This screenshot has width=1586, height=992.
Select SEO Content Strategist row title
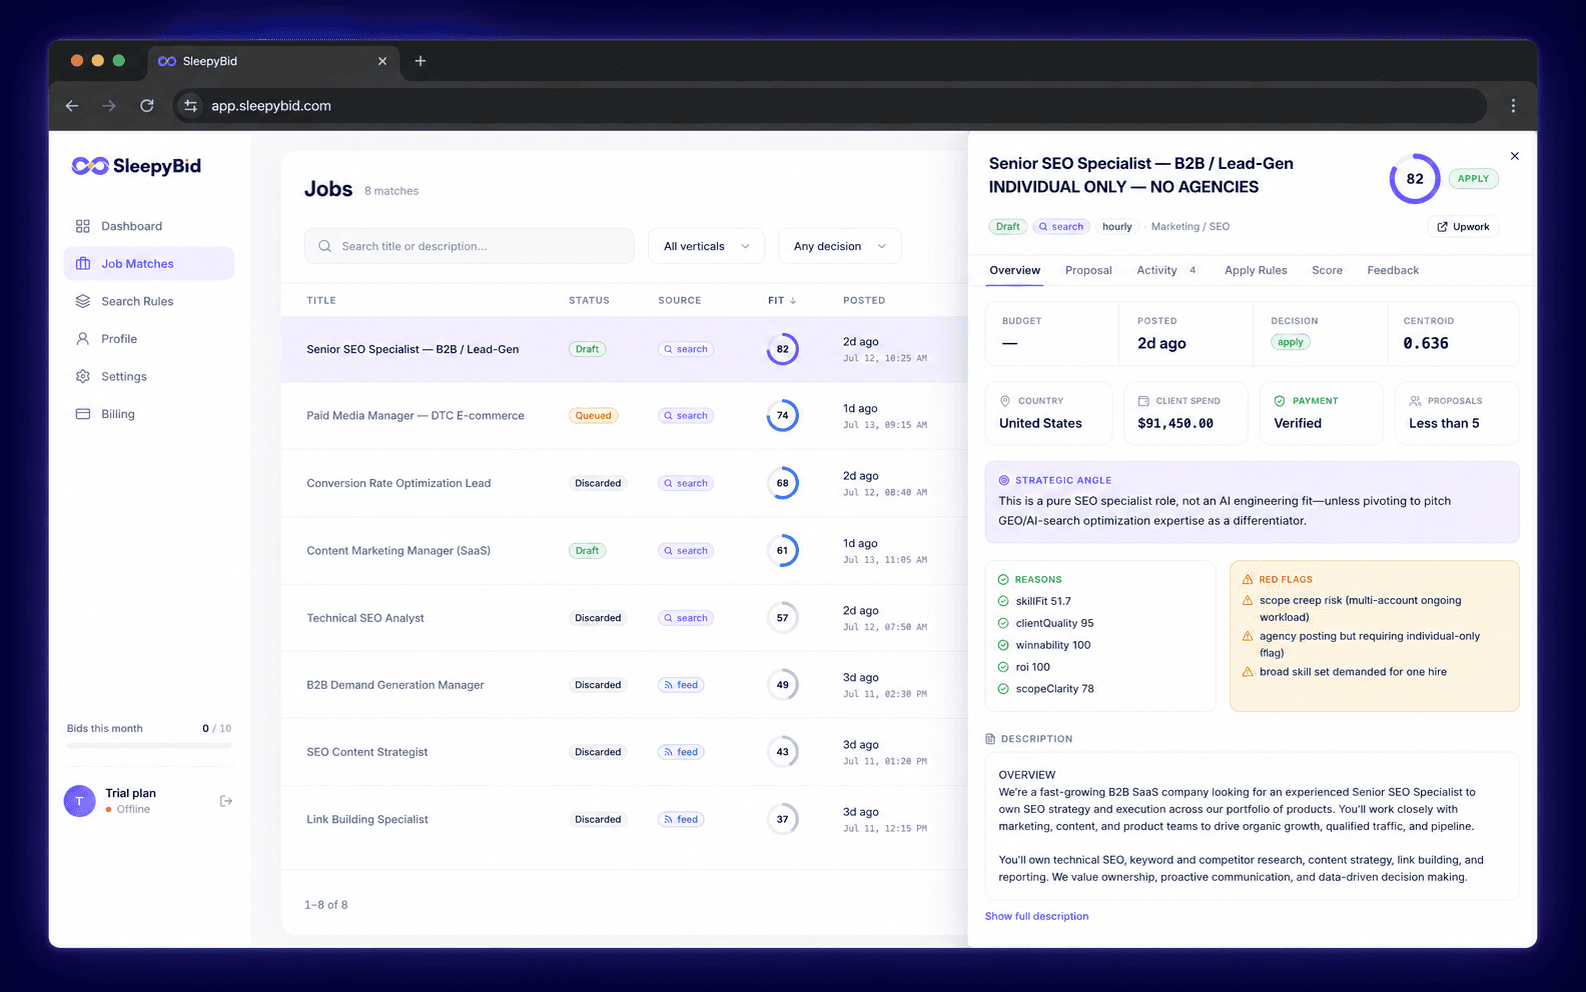pos(367,752)
